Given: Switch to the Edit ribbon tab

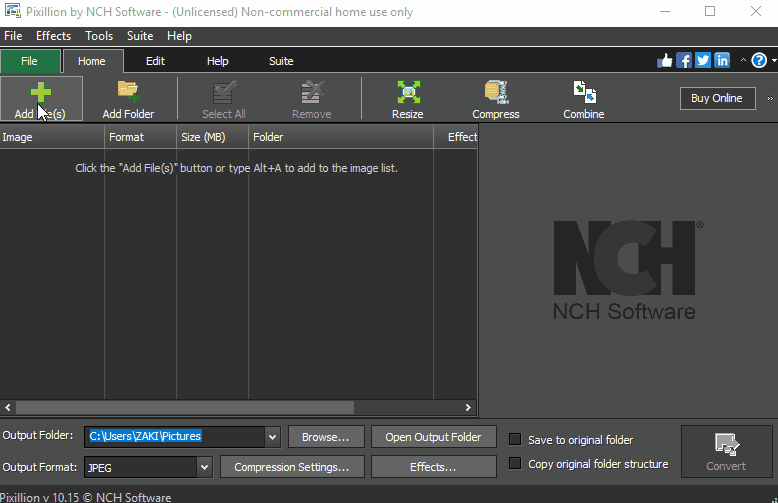Looking at the screenshot, I should point(155,61).
